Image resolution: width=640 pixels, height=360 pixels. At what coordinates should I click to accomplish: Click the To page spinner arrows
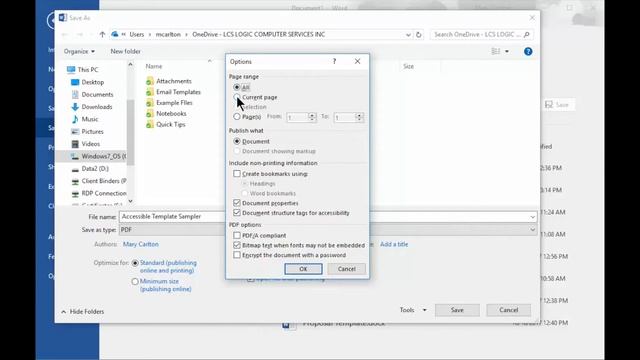360,118
